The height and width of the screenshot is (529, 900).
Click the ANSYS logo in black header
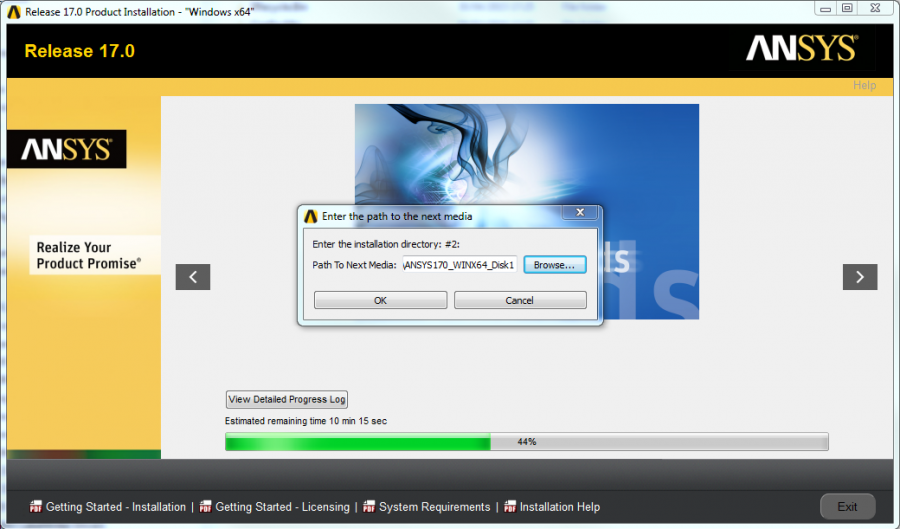click(801, 48)
